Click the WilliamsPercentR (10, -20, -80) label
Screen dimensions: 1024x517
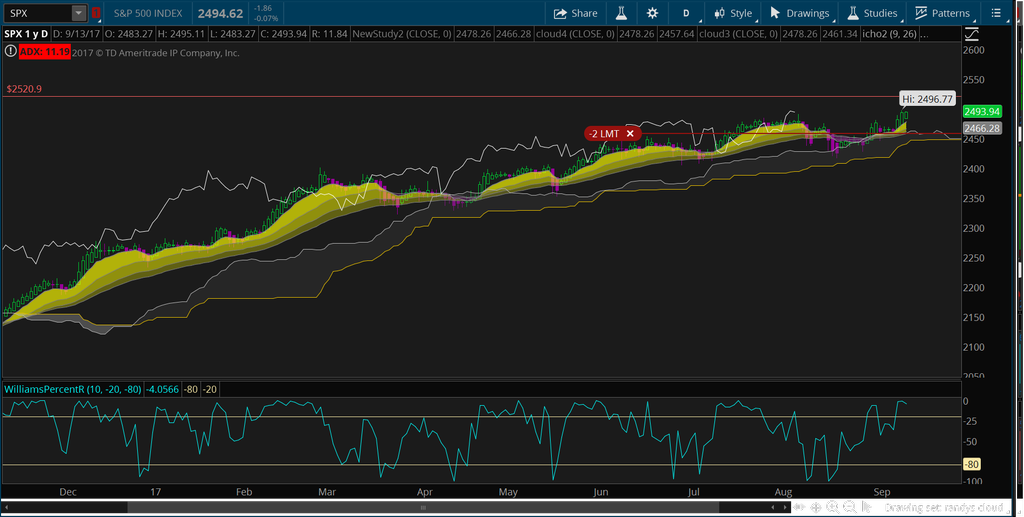tap(72, 389)
